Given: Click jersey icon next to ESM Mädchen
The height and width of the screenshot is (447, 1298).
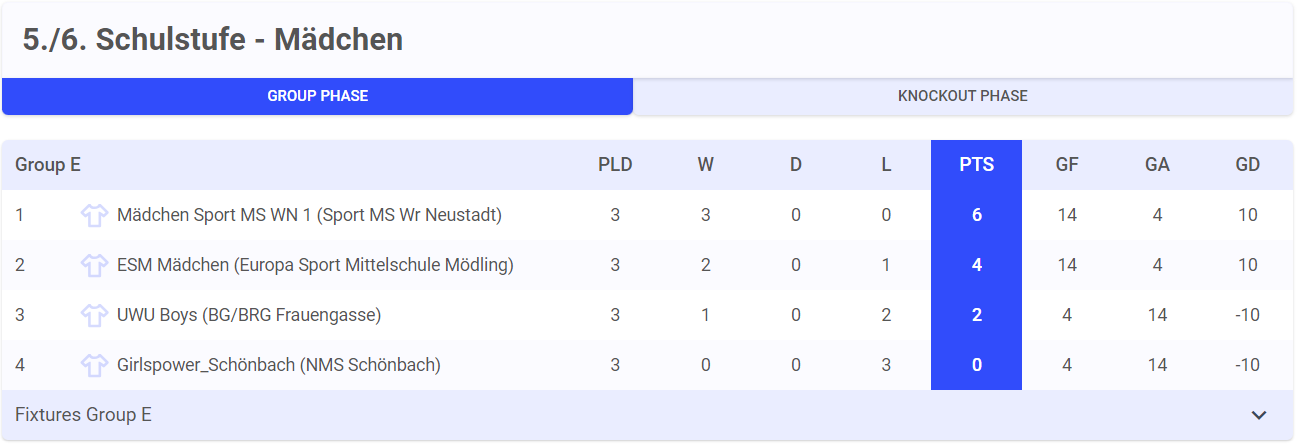Looking at the screenshot, I should 94,265.
